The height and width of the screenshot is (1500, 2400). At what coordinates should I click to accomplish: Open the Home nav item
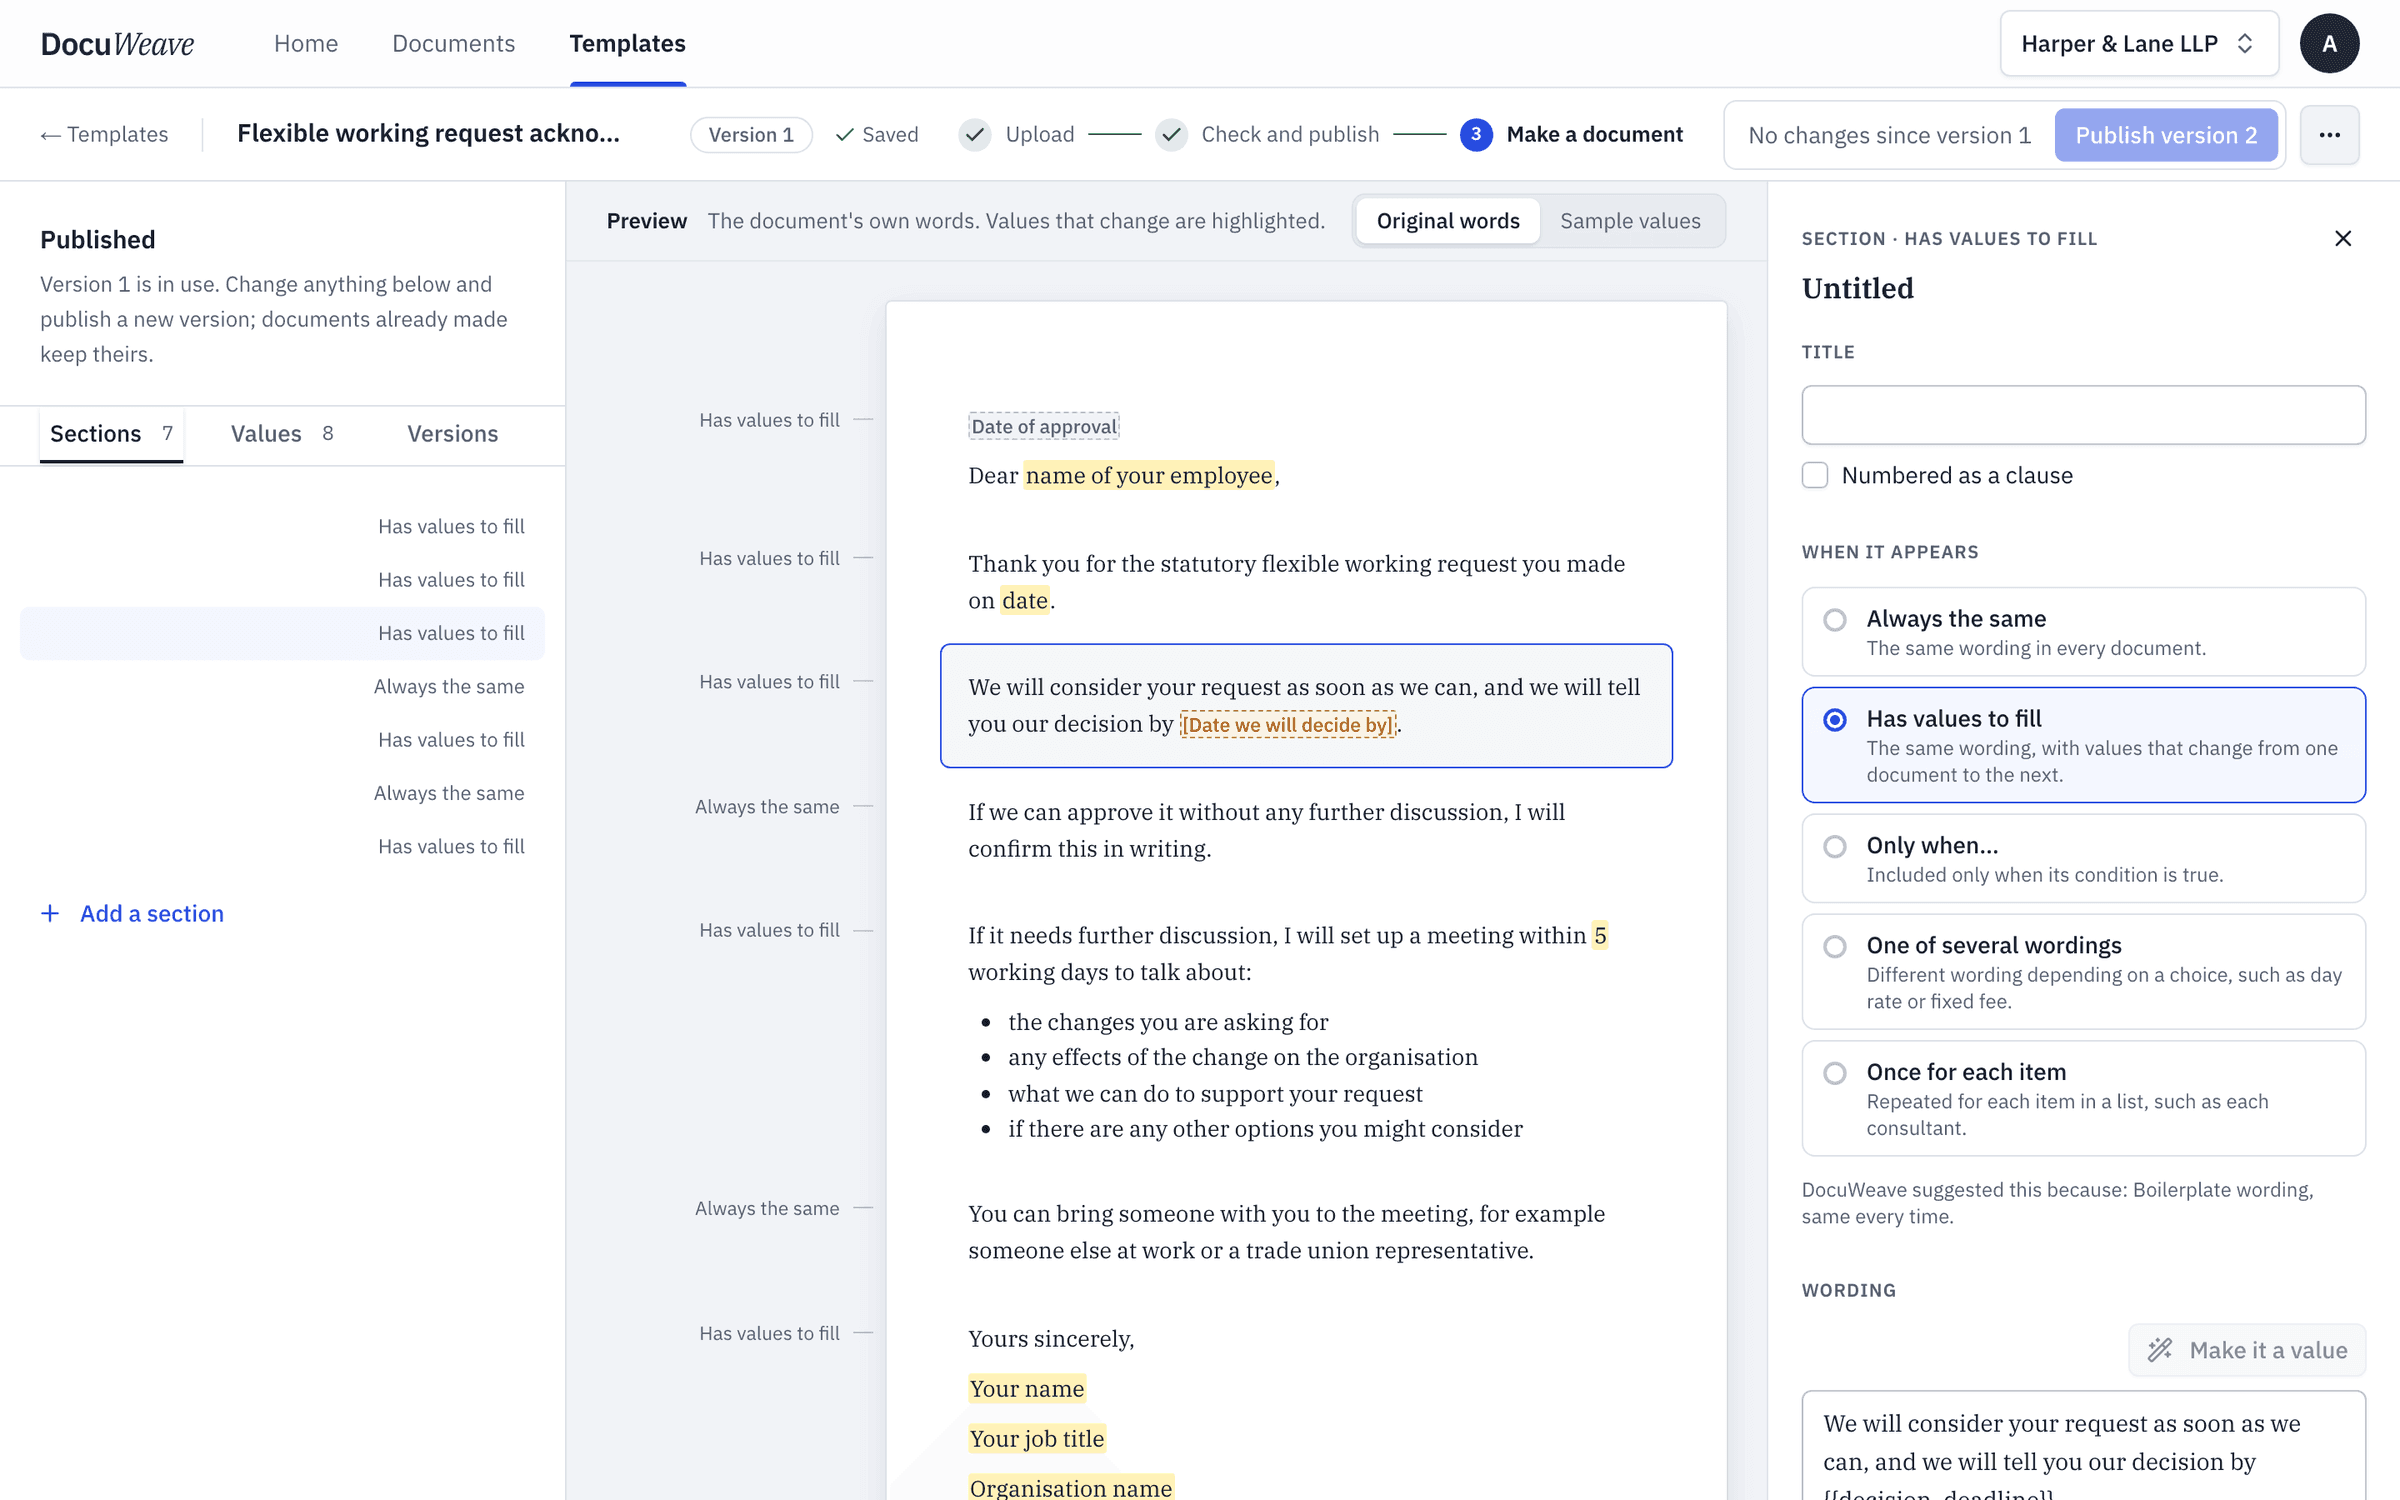[x=306, y=44]
